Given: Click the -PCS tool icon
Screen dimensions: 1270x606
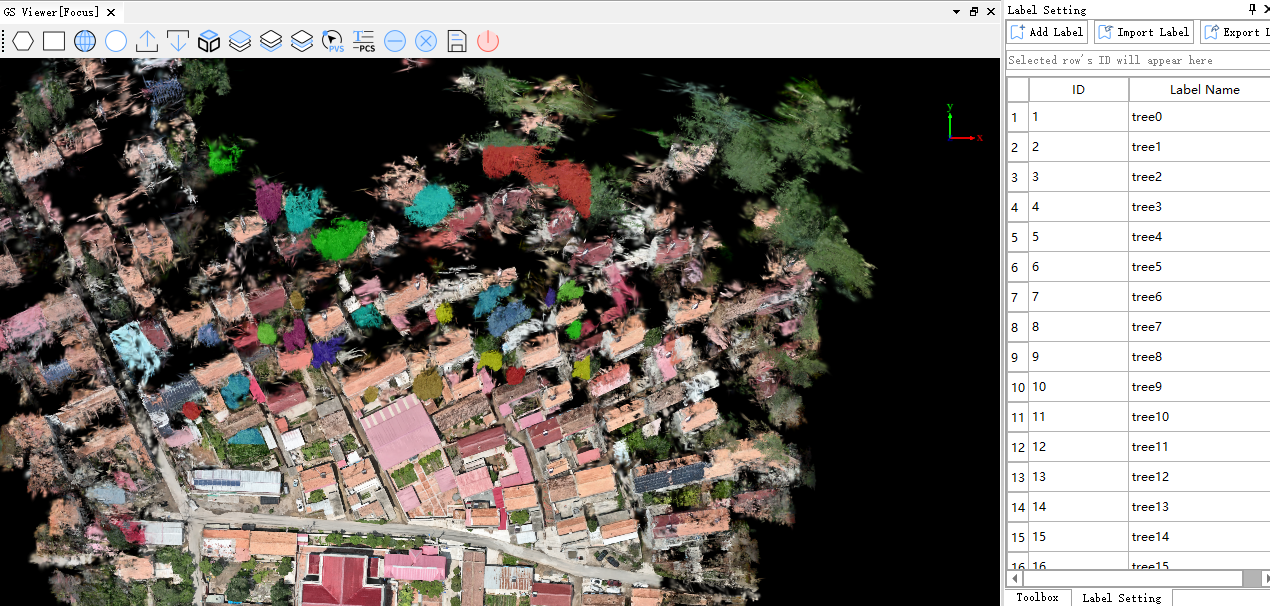Looking at the screenshot, I should pyautogui.click(x=363, y=41).
